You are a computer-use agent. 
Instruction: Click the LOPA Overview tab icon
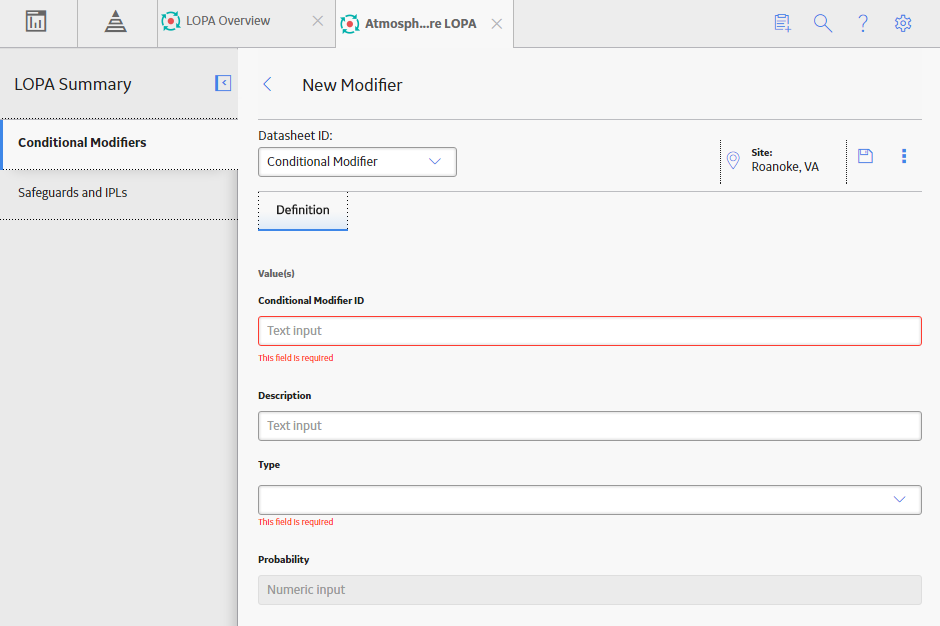[171, 22]
